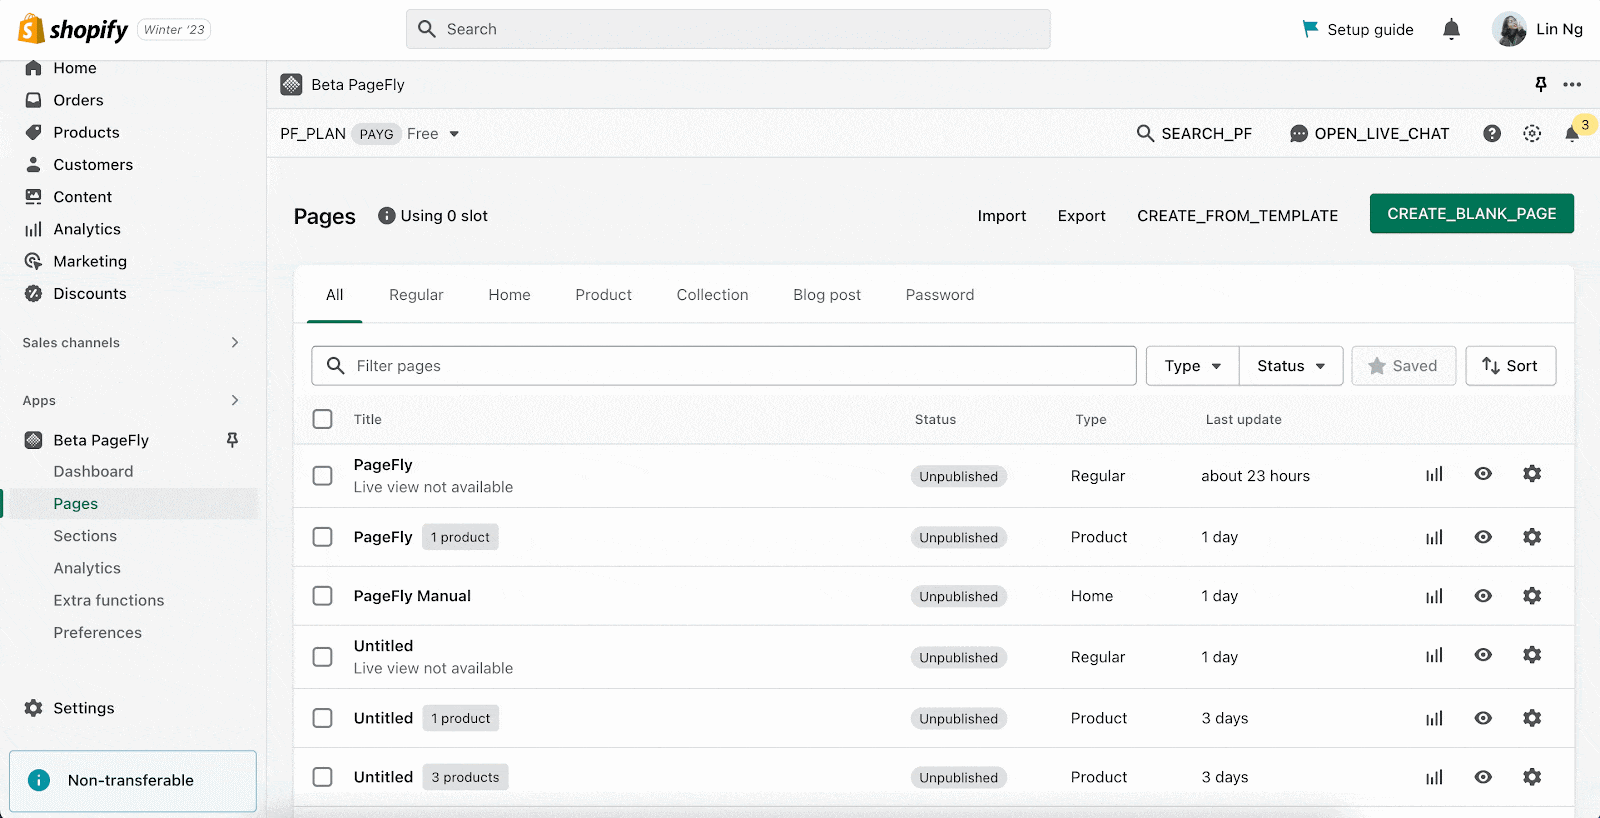1600x818 pixels.
Task: Open the Status filter dropdown
Action: pyautogui.click(x=1291, y=366)
